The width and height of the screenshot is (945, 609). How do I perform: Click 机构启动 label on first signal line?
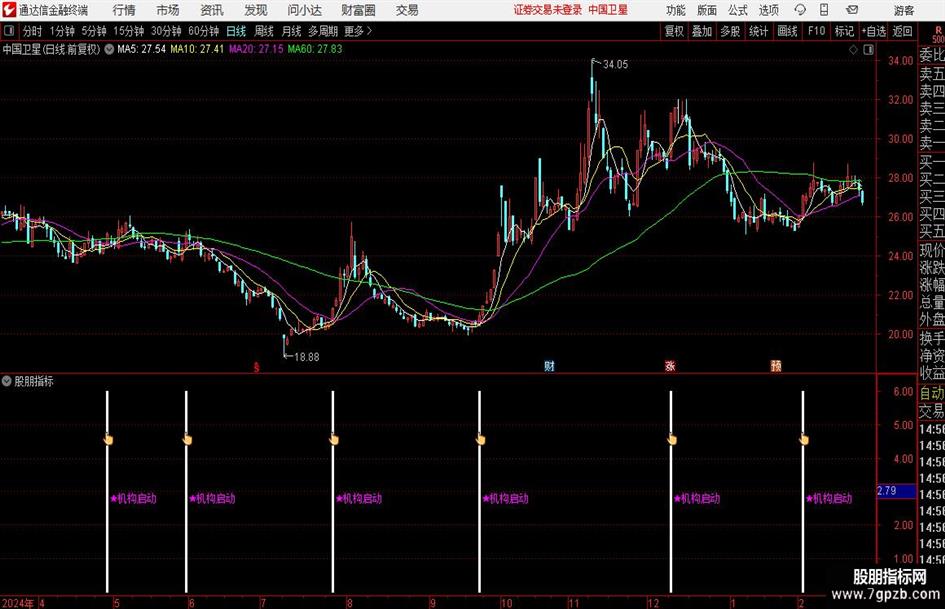coord(137,499)
